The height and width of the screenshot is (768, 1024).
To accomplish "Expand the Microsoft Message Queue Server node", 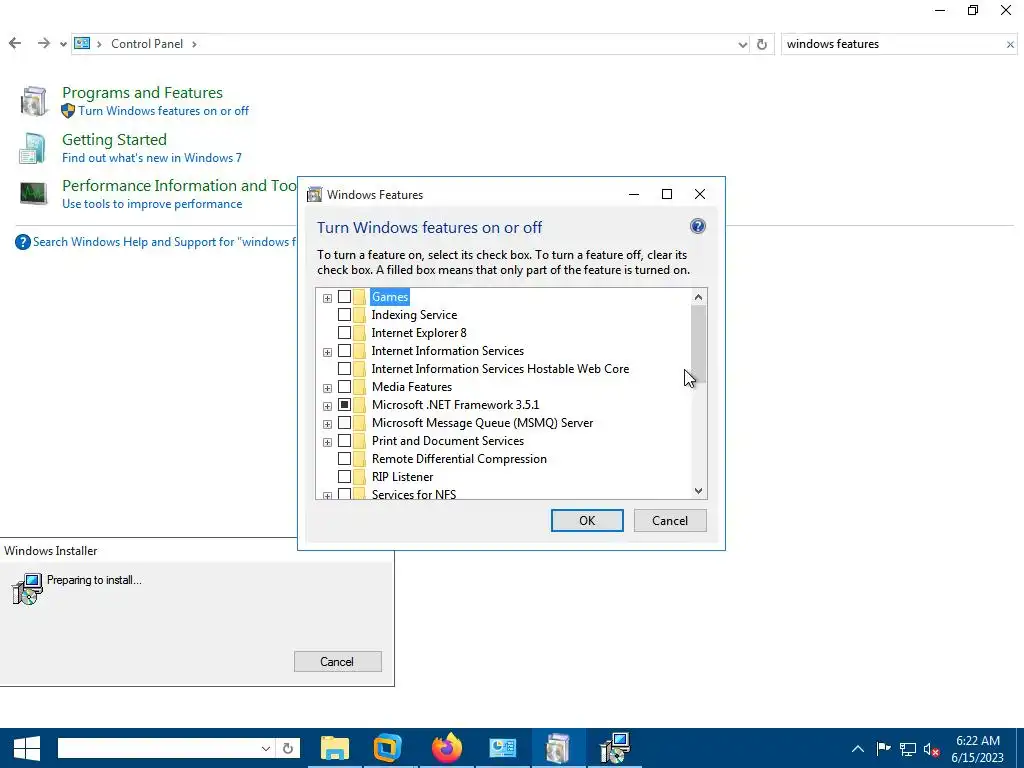I will click(327, 424).
